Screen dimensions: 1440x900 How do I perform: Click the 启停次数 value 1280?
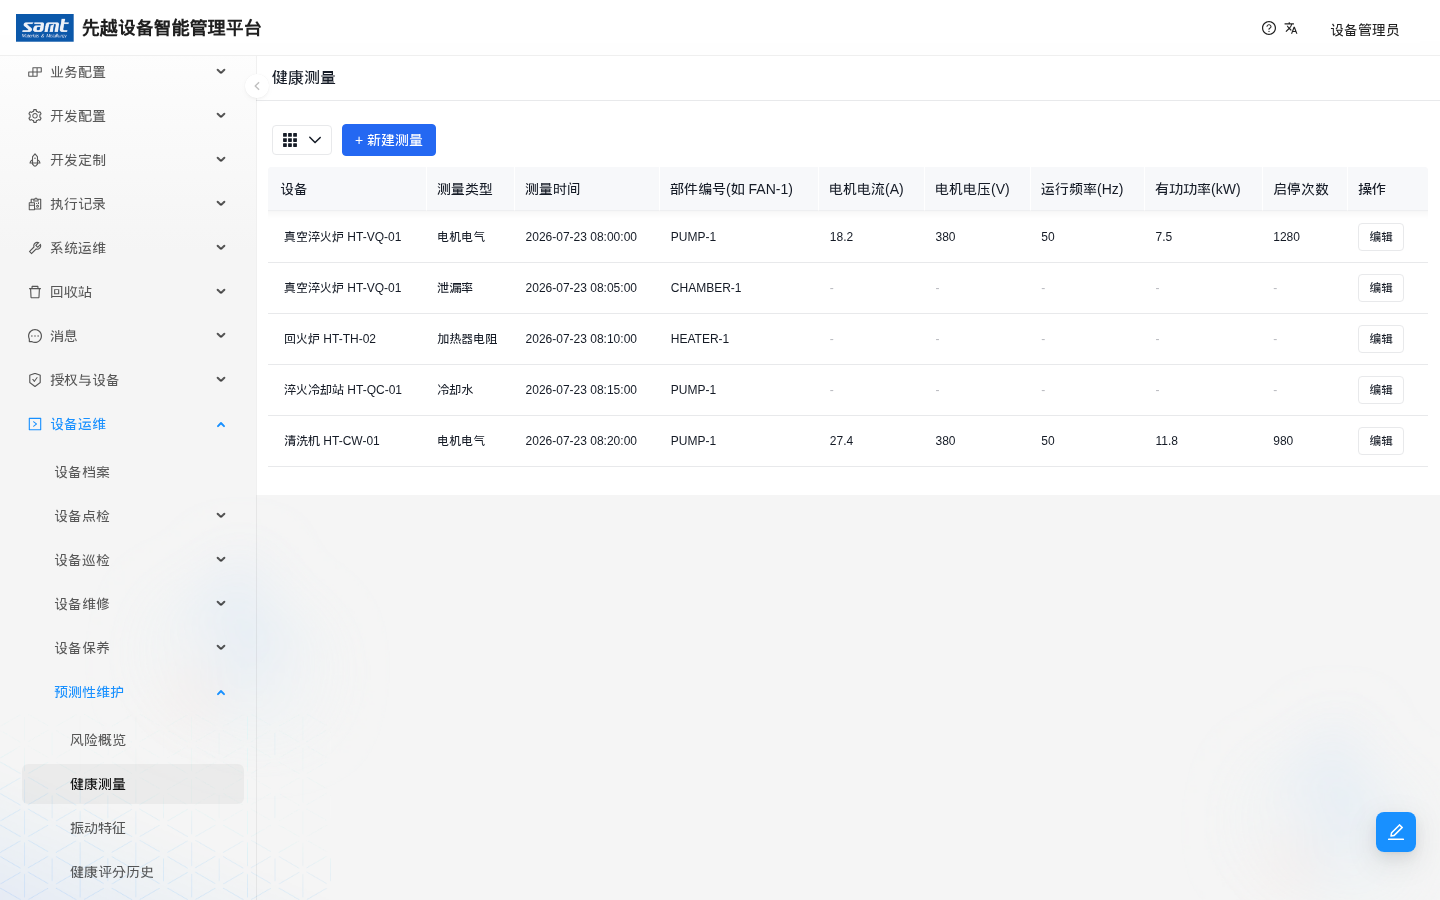tap(1286, 237)
